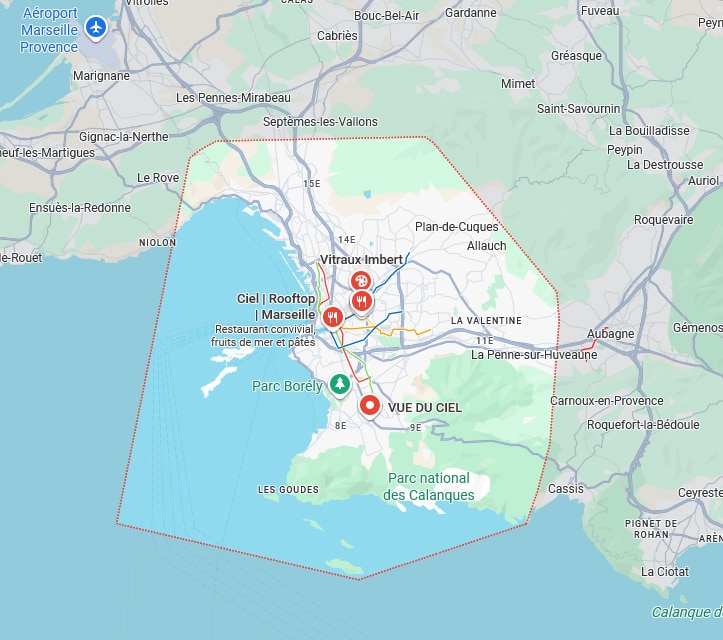Select the NIOLON label
This screenshot has width=723, height=640.
[158, 243]
